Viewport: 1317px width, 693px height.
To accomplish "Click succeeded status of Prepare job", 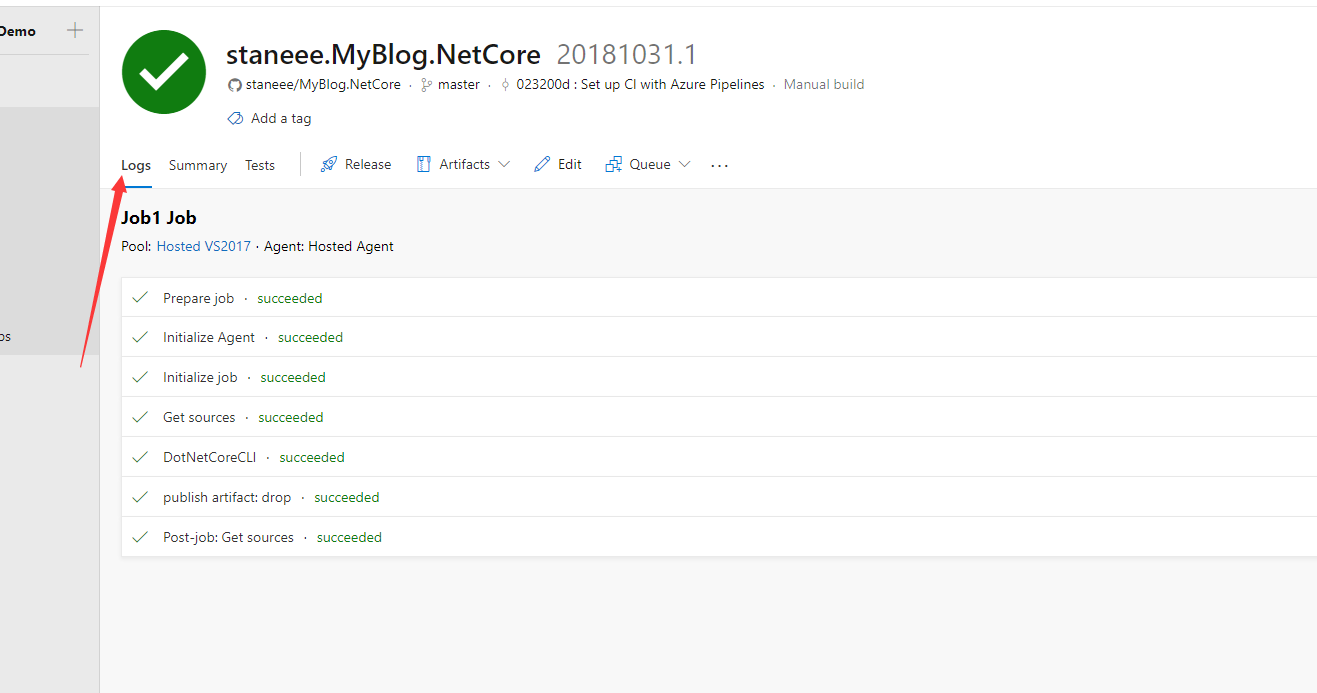I will coord(290,298).
